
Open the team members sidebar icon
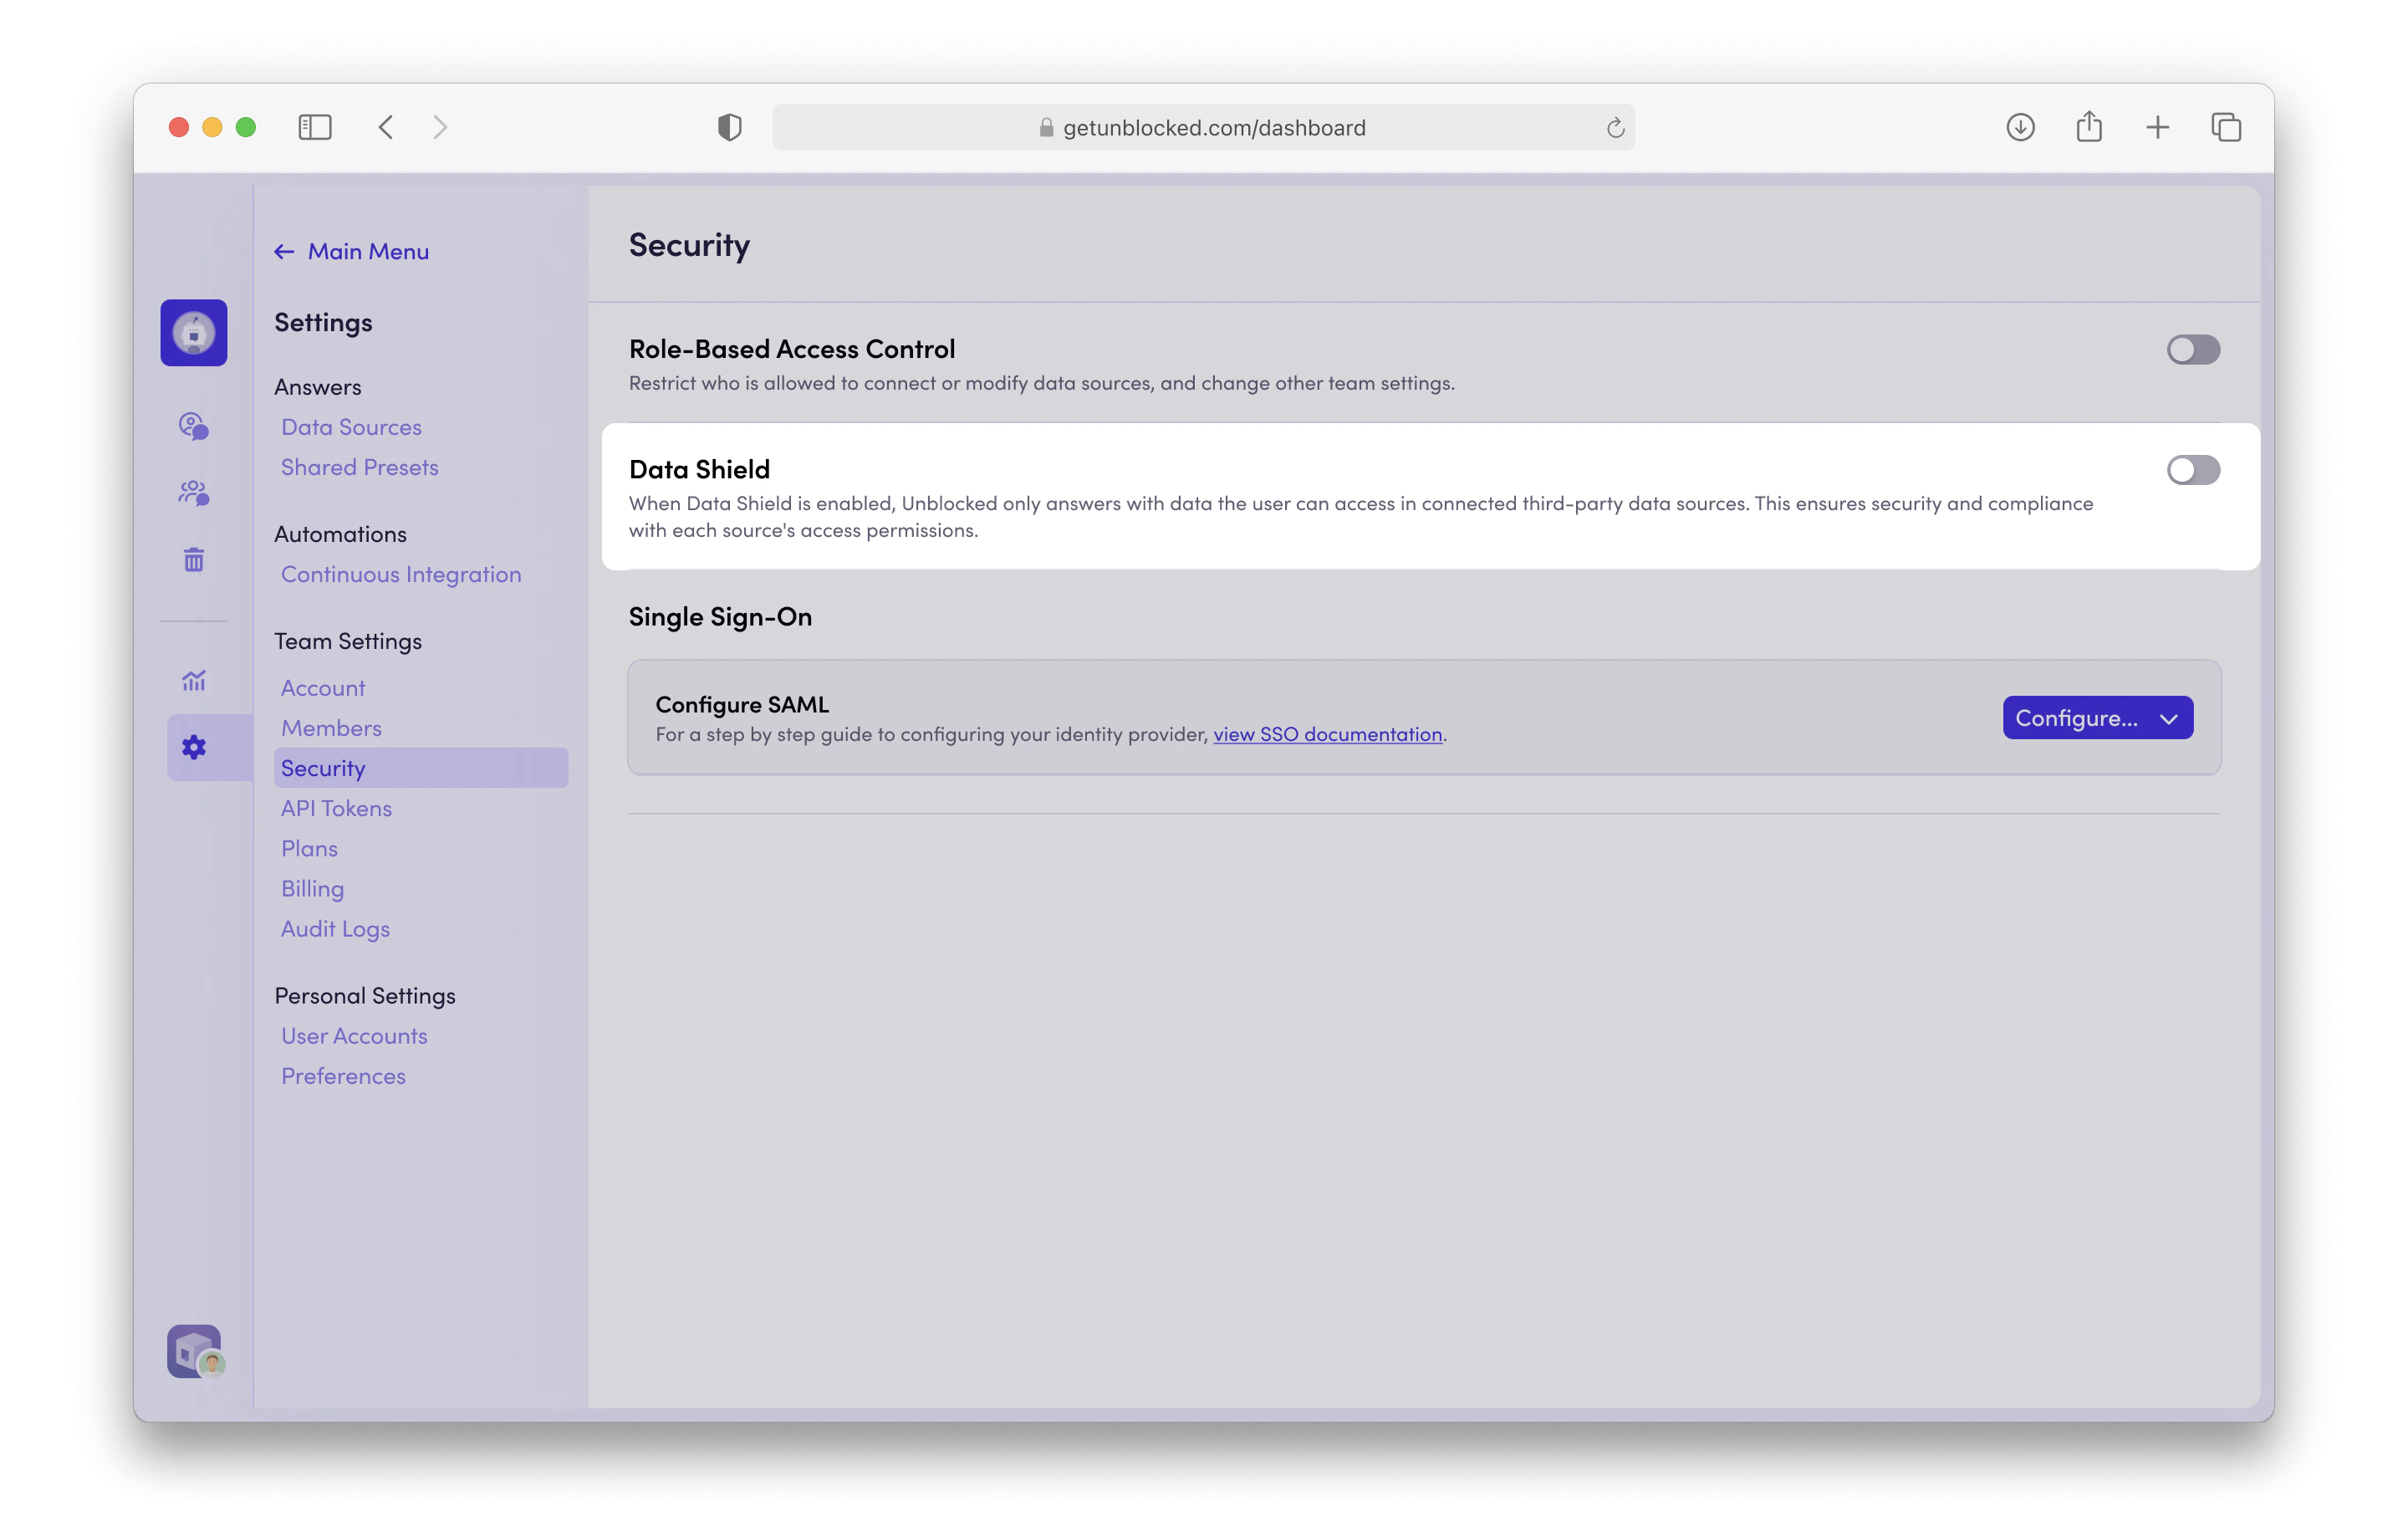pyautogui.click(x=194, y=492)
